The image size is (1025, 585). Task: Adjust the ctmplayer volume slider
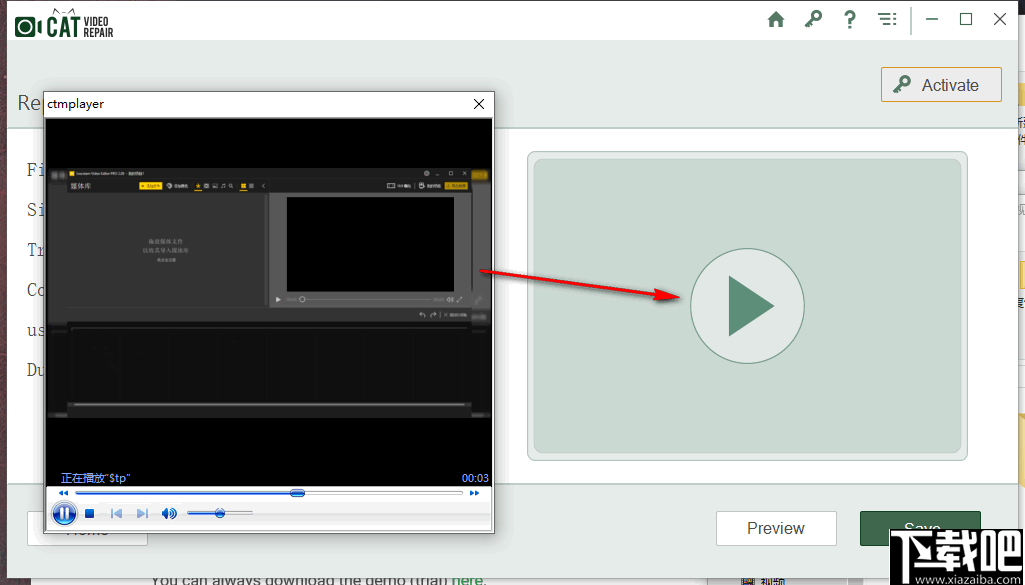(x=220, y=513)
